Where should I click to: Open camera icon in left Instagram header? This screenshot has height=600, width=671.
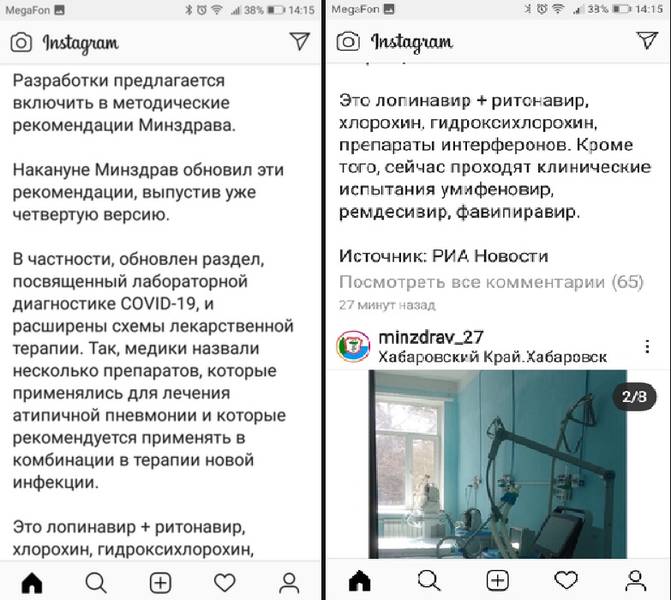click(x=21, y=42)
